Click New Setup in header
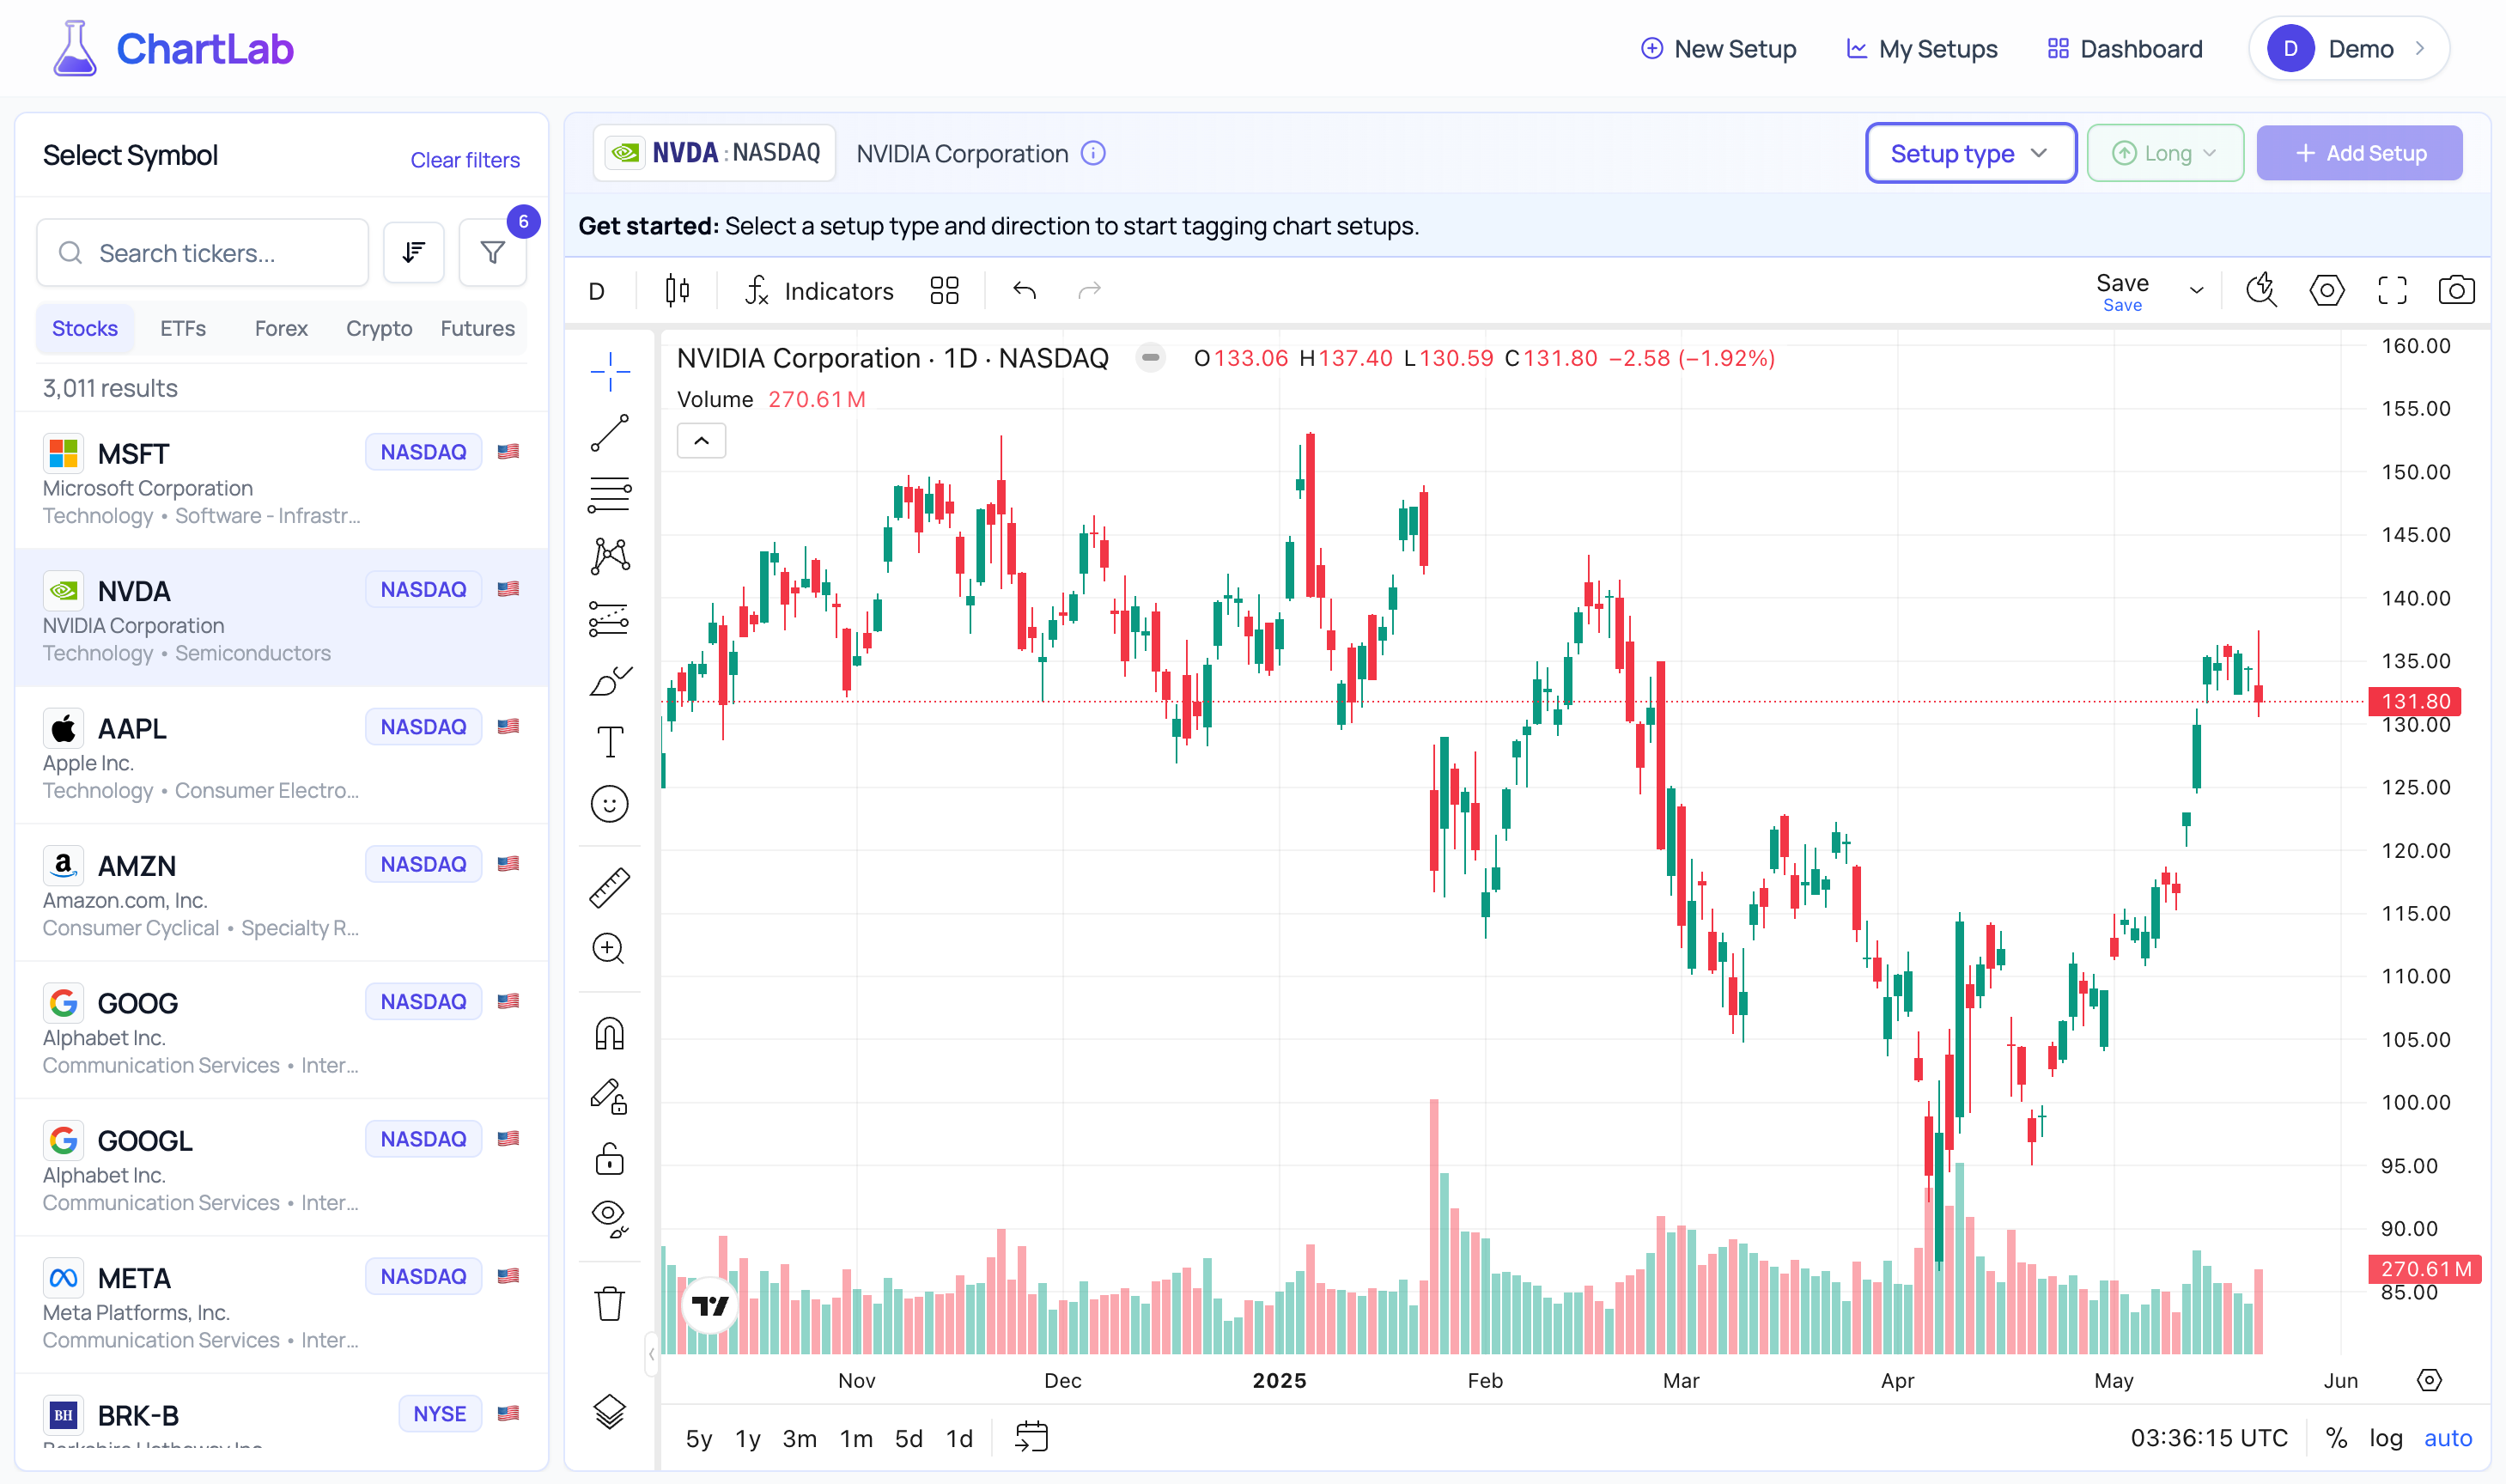Screen dimensions: 2506x1484 tap(1718, 48)
